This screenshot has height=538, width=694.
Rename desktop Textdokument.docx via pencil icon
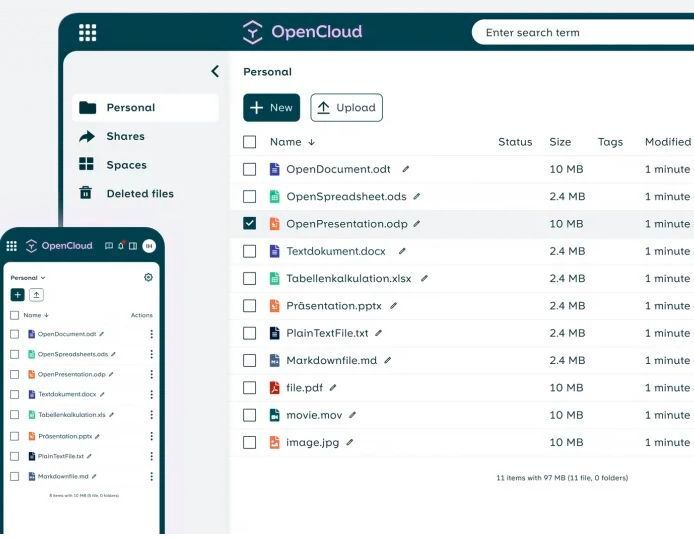click(402, 251)
